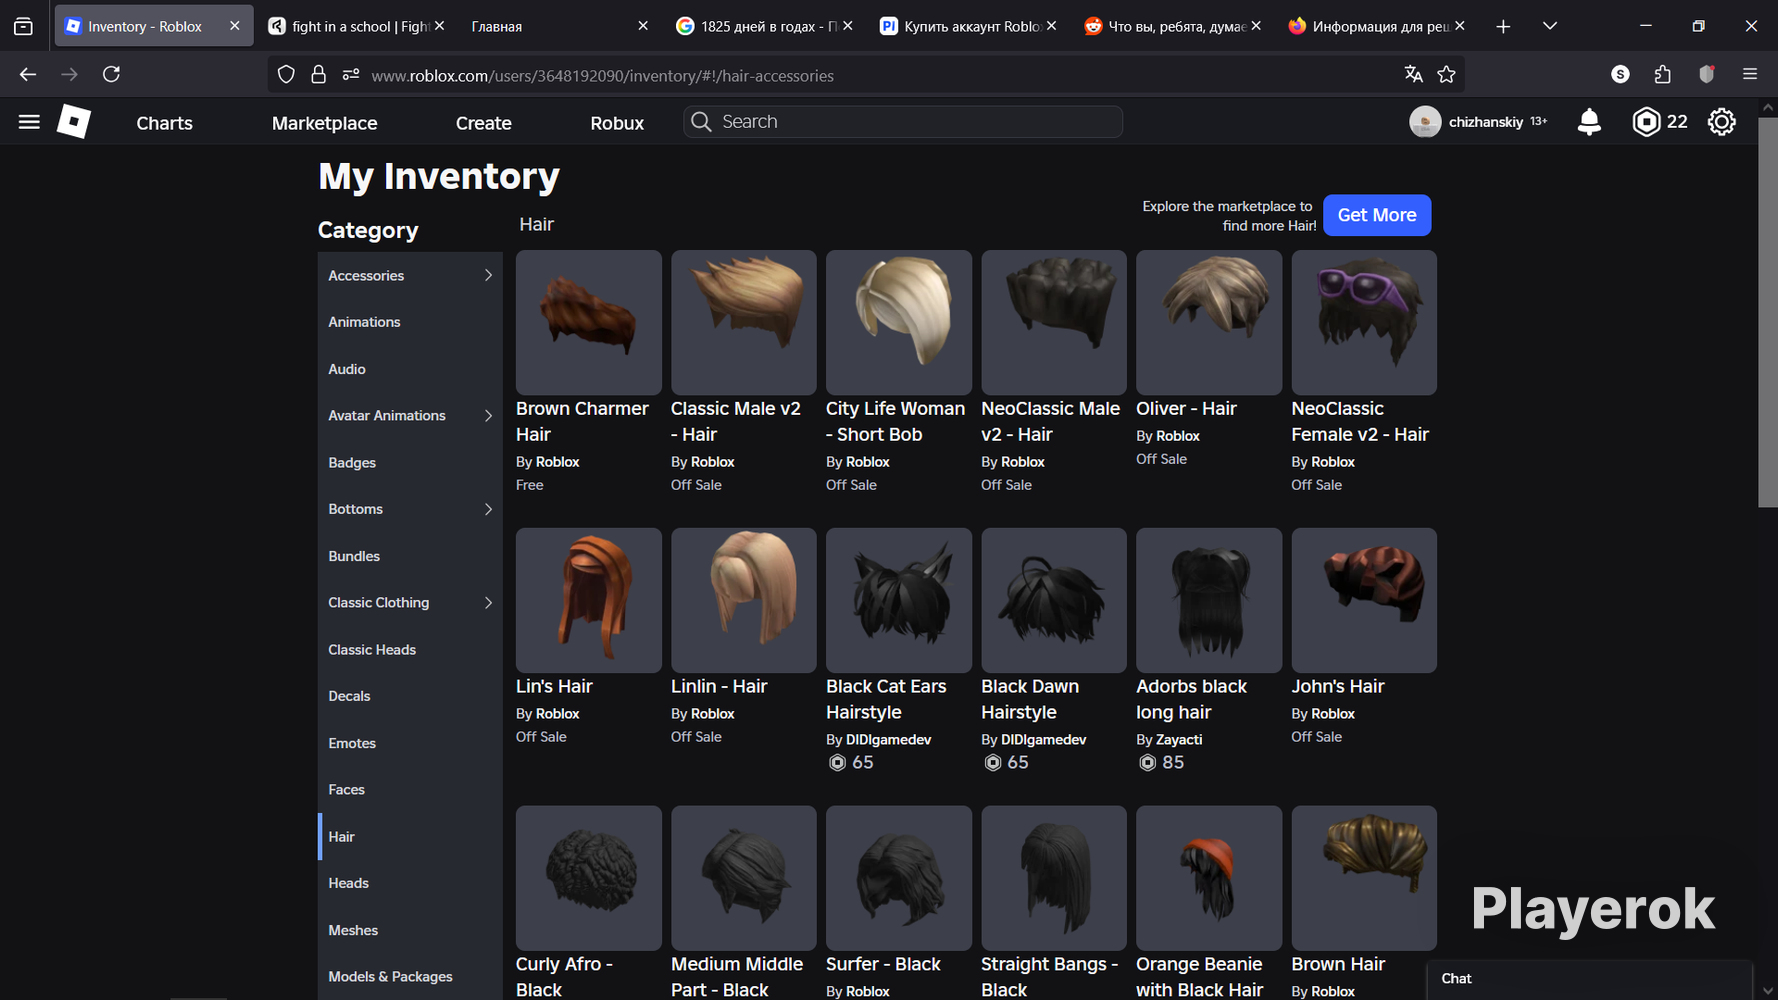Viewport: 1778px width, 1000px height.
Task: Select the Decals category
Action: click(x=410, y=696)
